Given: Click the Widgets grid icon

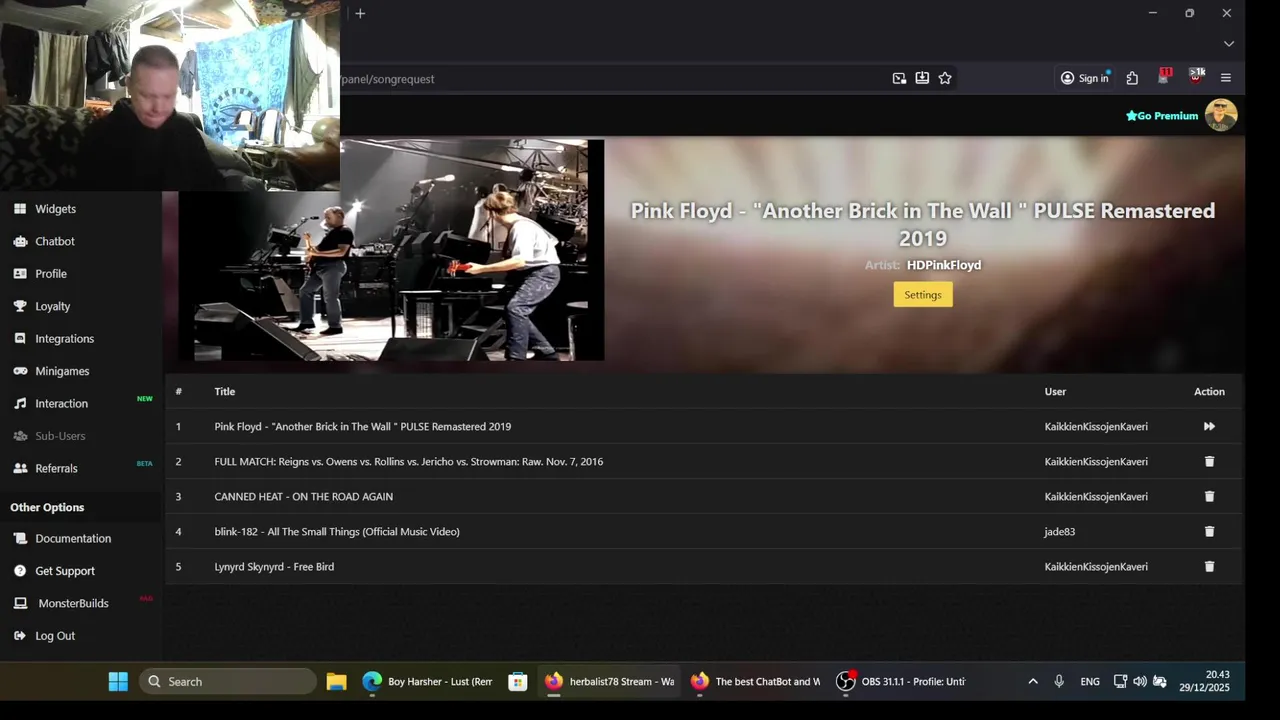Looking at the screenshot, I should pos(20,209).
